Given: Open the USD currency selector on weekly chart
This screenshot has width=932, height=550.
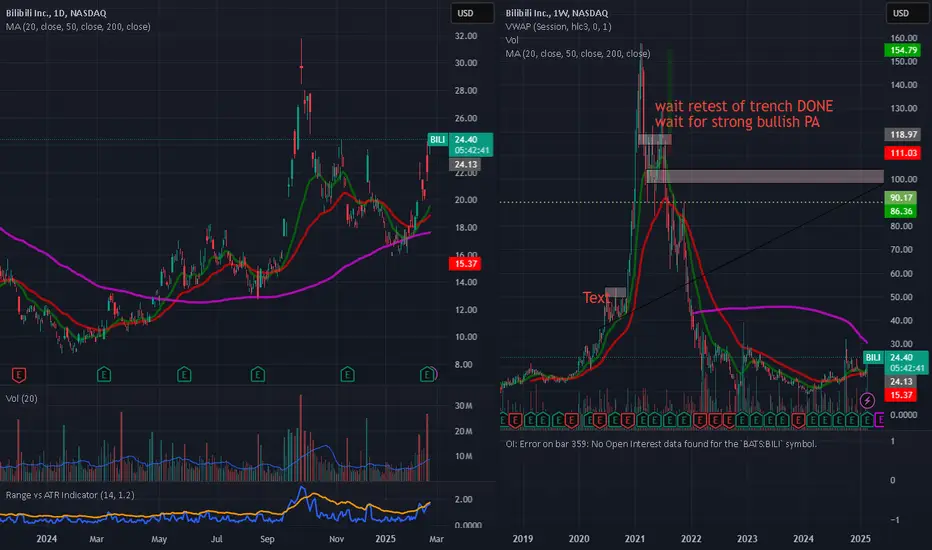Looking at the screenshot, I should pyautogui.click(x=906, y=13).
